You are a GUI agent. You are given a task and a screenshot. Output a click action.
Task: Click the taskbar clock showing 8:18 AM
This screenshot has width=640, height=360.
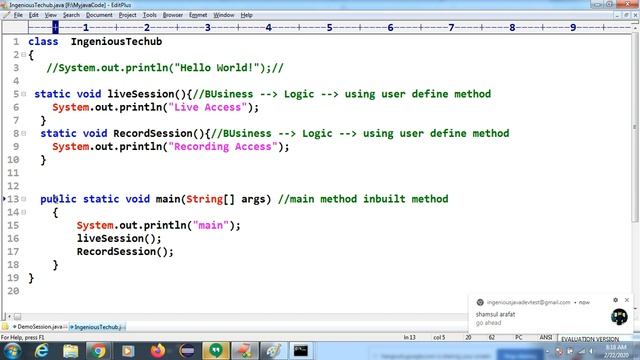(616, 351)
